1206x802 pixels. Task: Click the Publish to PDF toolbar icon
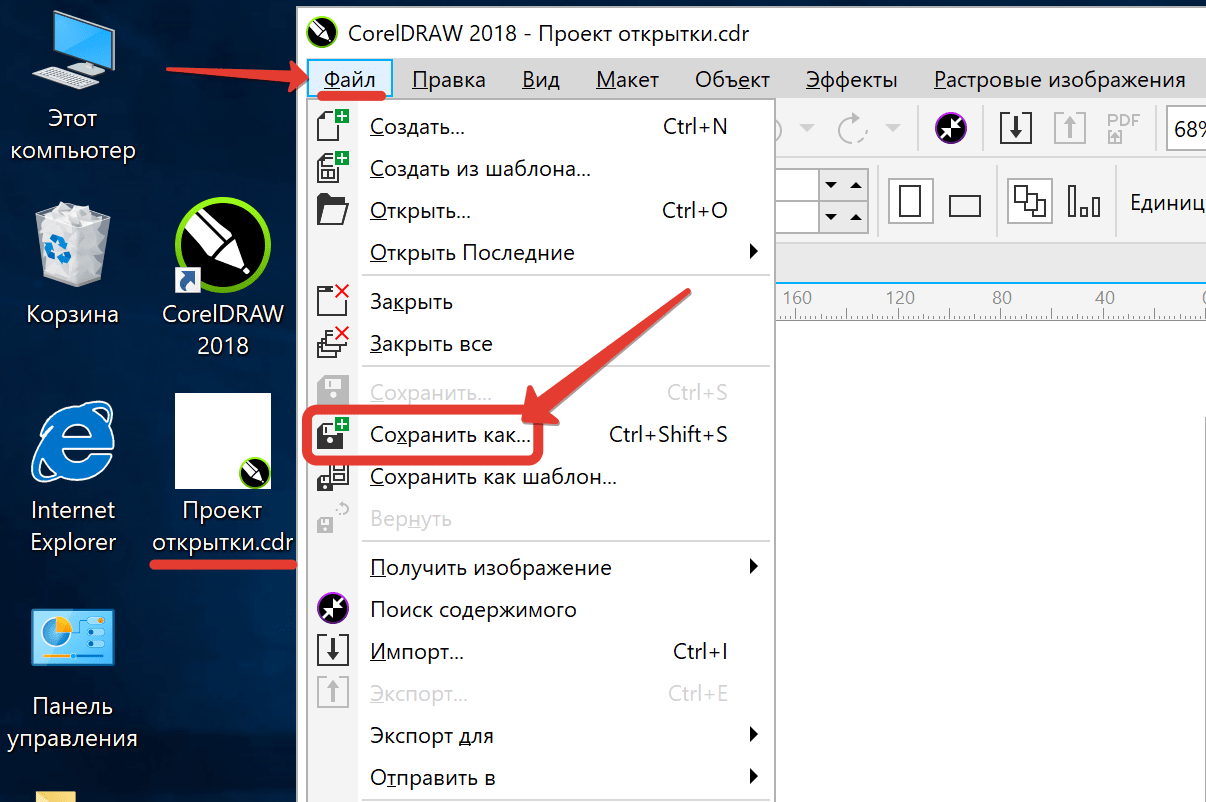pos(1122,128)
